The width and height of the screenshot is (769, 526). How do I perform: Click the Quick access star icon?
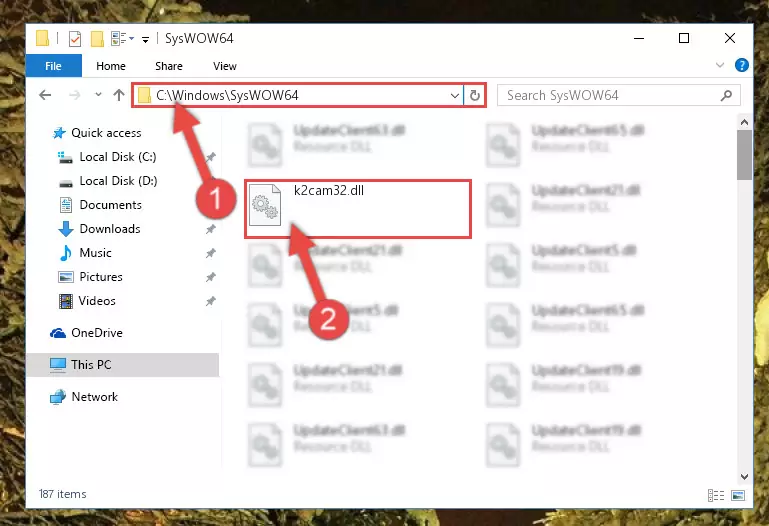coord(59,133)
